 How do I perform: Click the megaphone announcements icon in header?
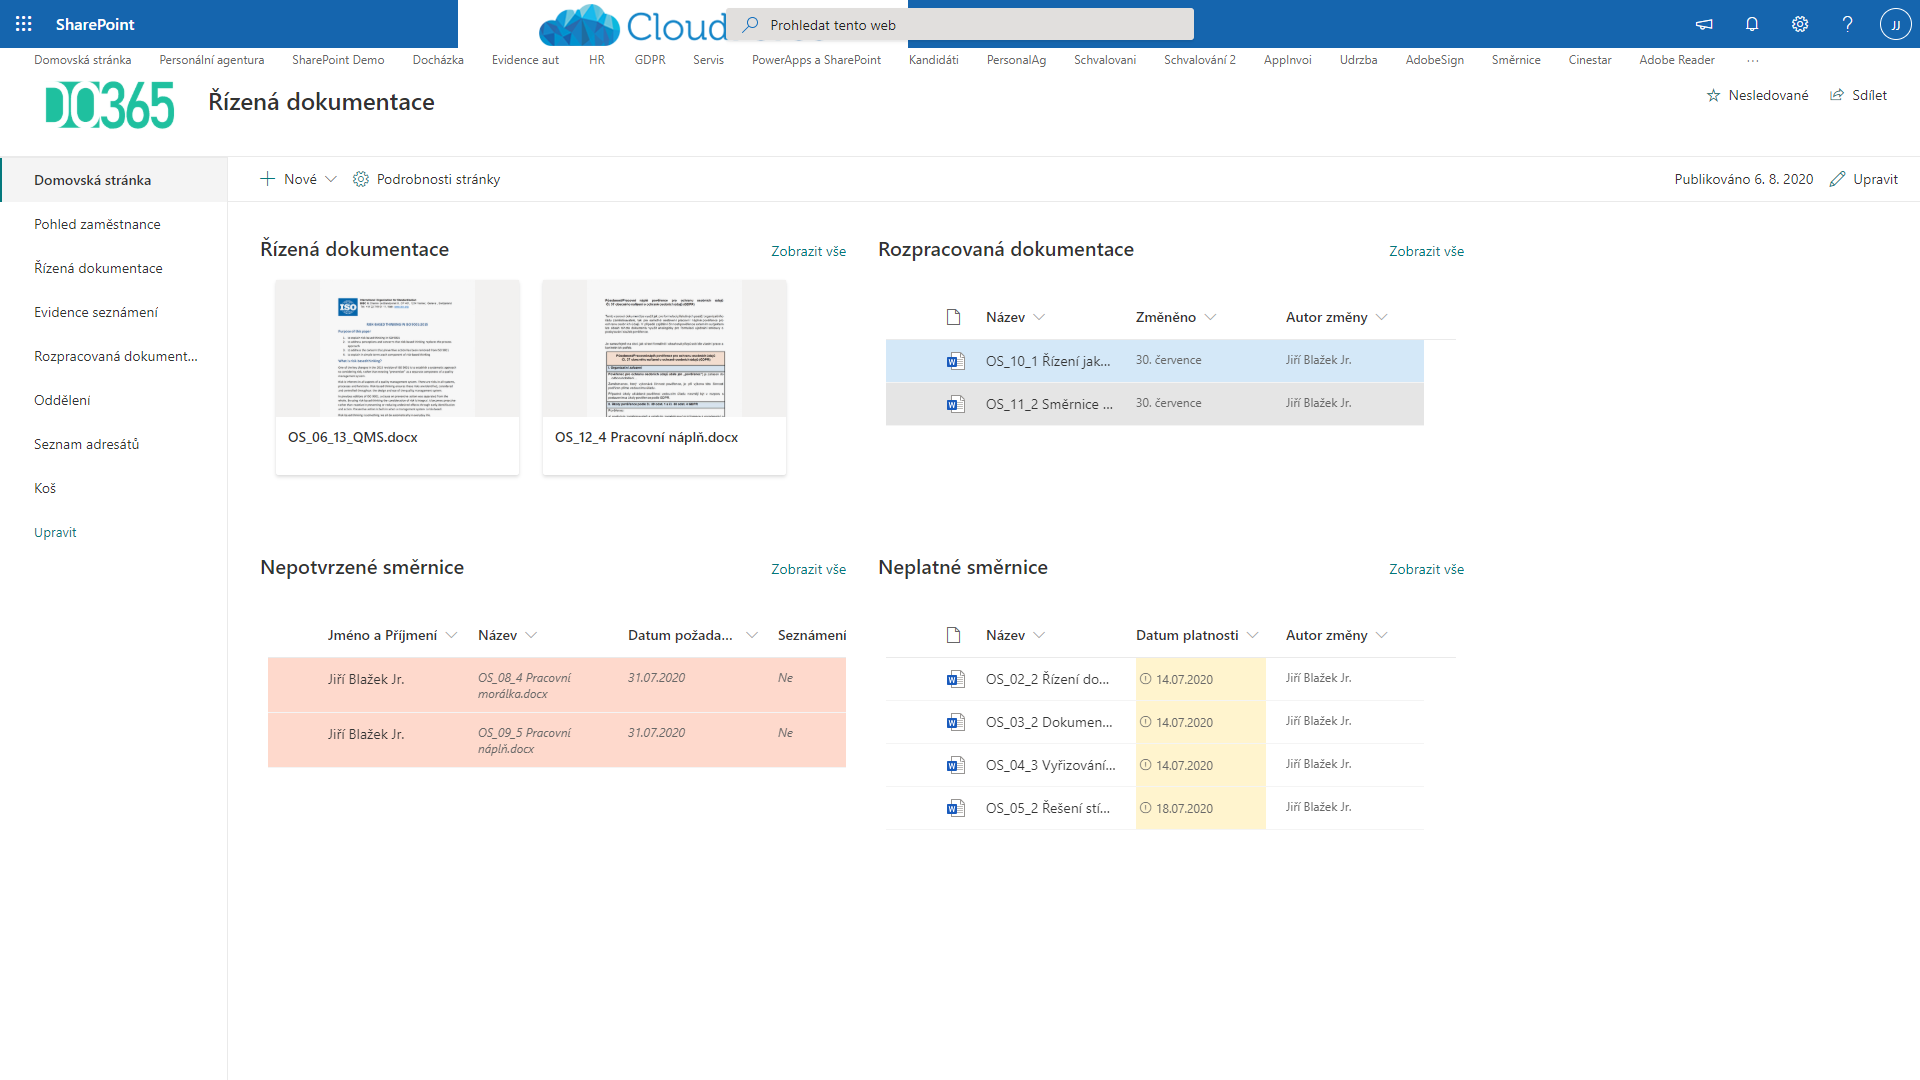tap(1704, 24)
